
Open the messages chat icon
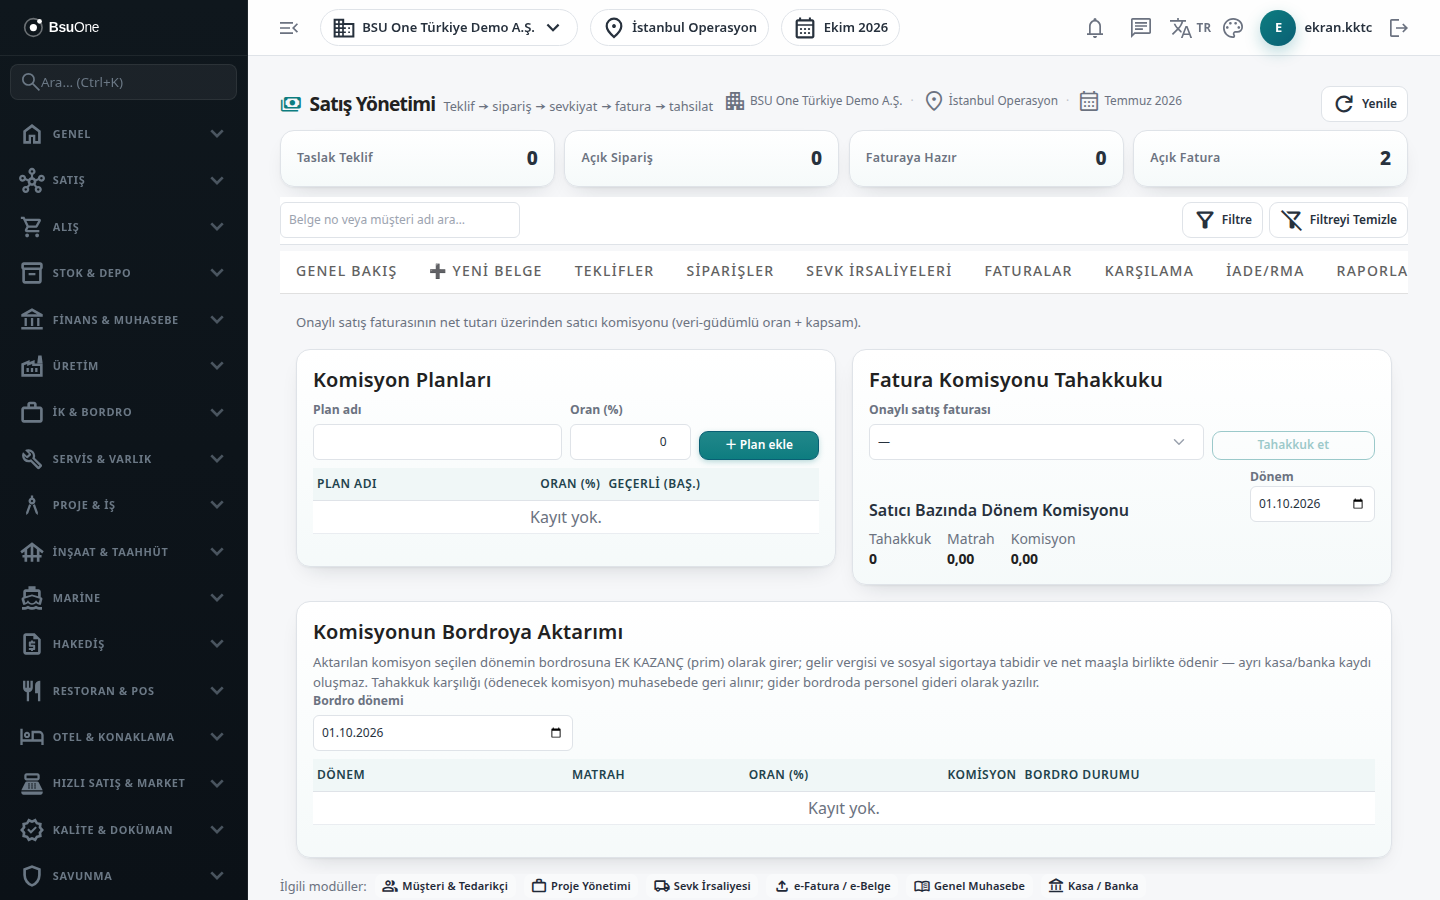pos(1141,28)
